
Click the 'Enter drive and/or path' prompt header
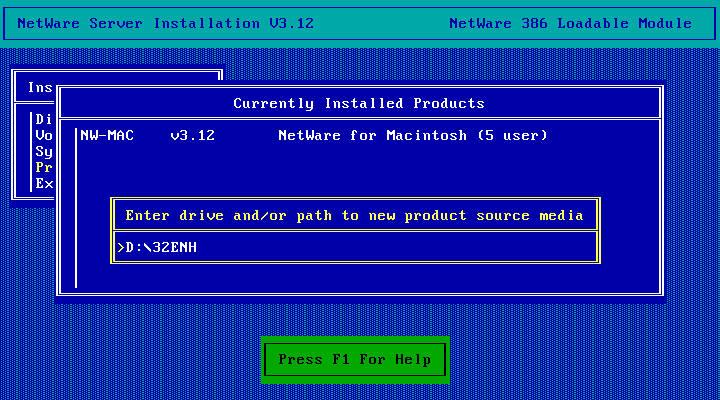[354, 215]
